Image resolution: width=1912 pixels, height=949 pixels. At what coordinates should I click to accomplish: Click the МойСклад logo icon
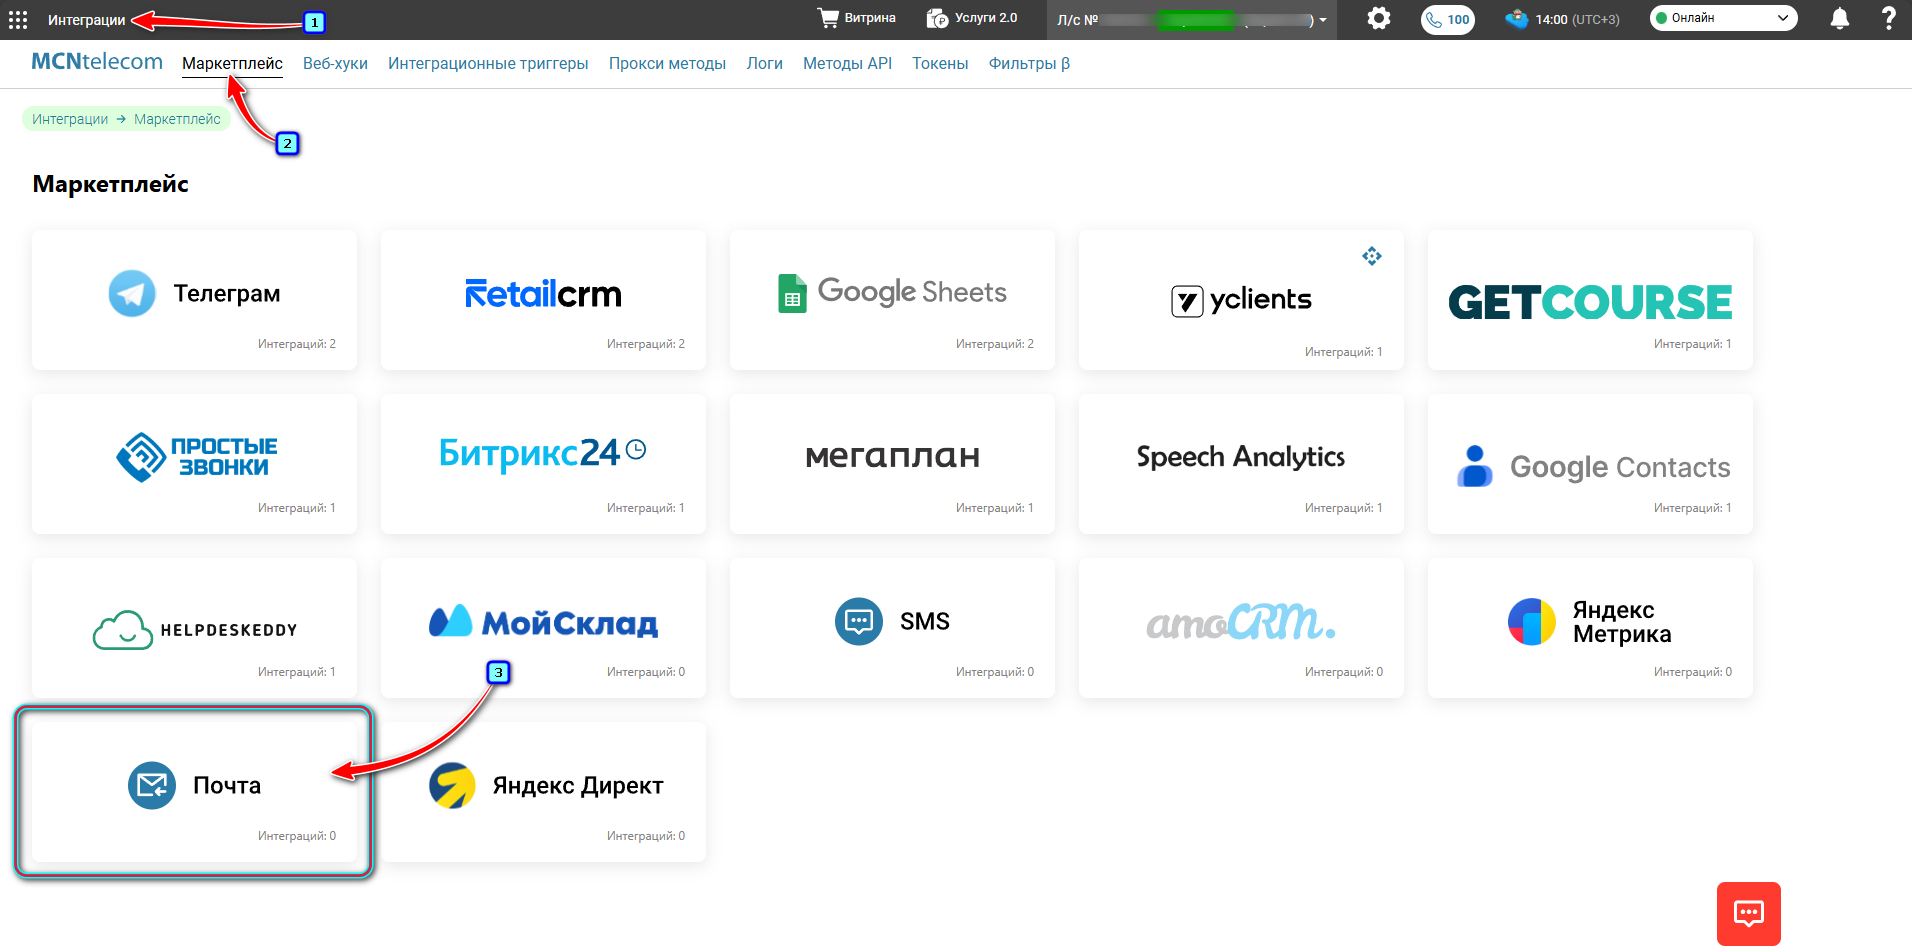coord(450,621)
